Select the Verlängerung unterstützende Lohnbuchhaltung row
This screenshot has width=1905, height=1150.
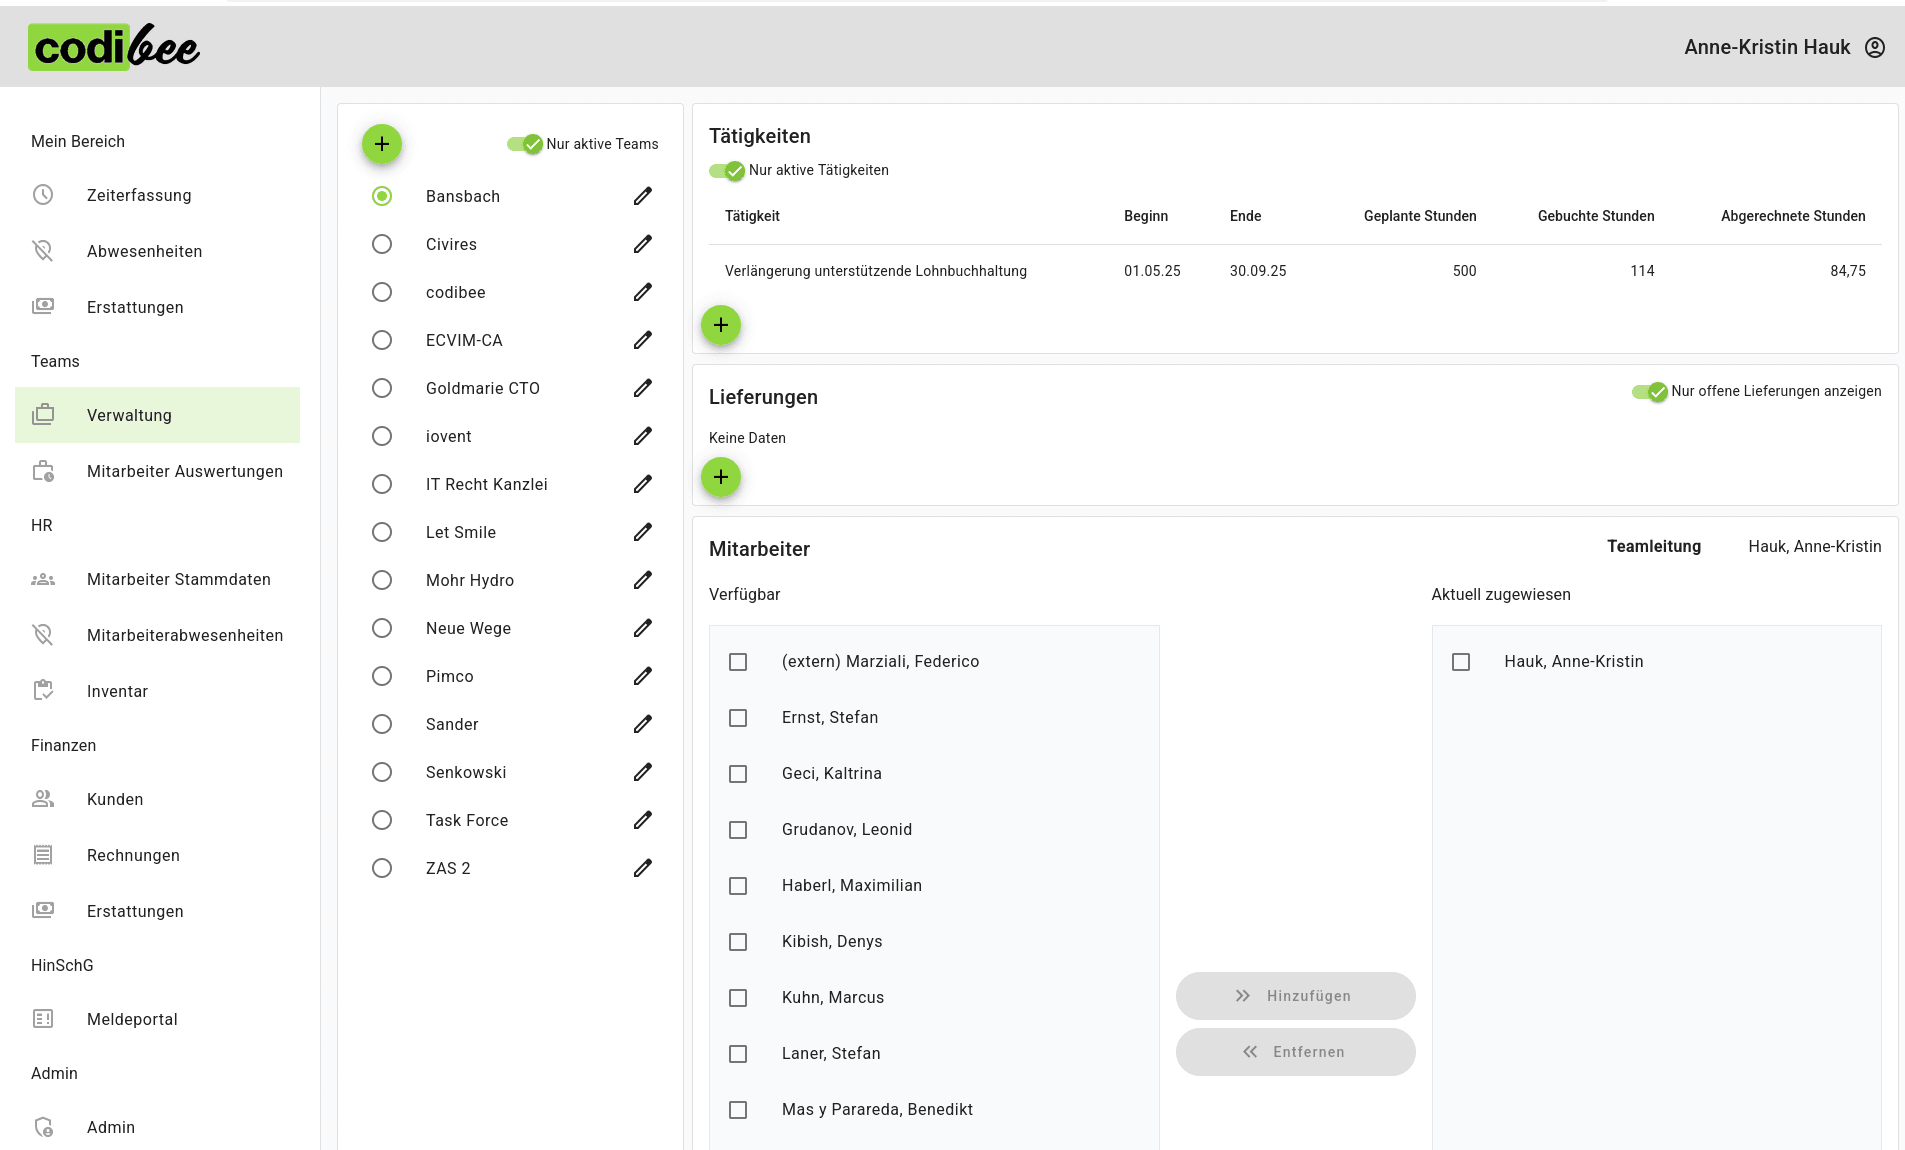[875, 271]
